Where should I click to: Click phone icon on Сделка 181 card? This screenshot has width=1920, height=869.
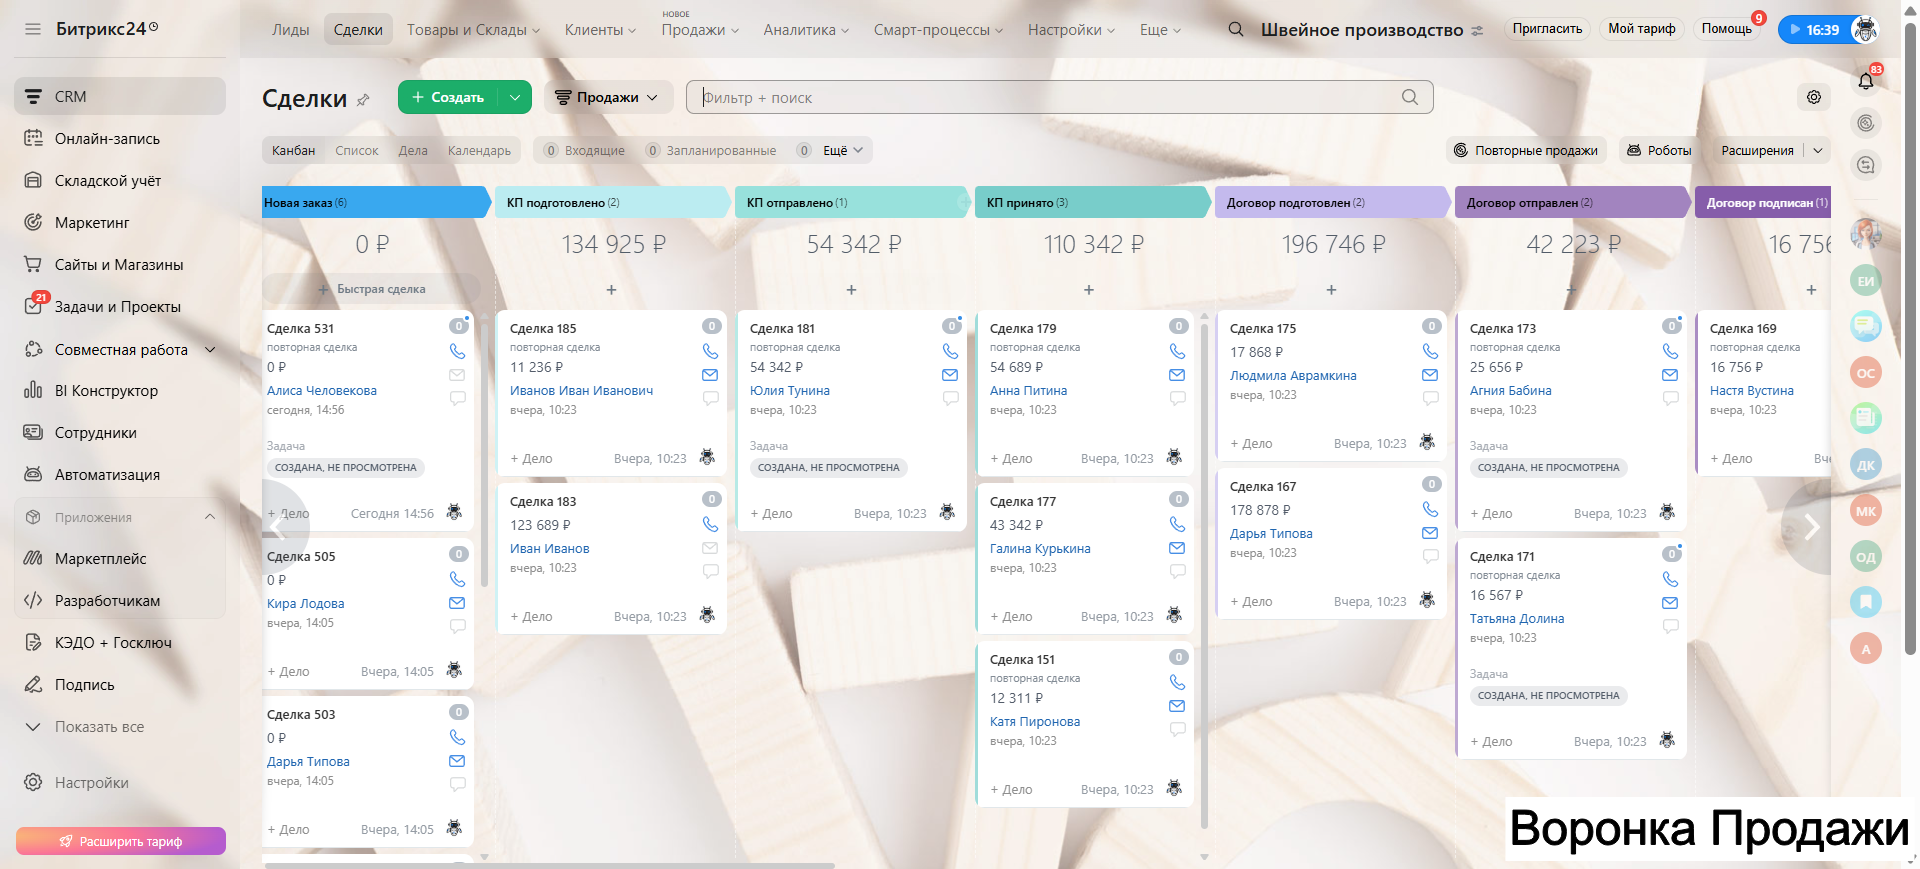tap(950, 351)
